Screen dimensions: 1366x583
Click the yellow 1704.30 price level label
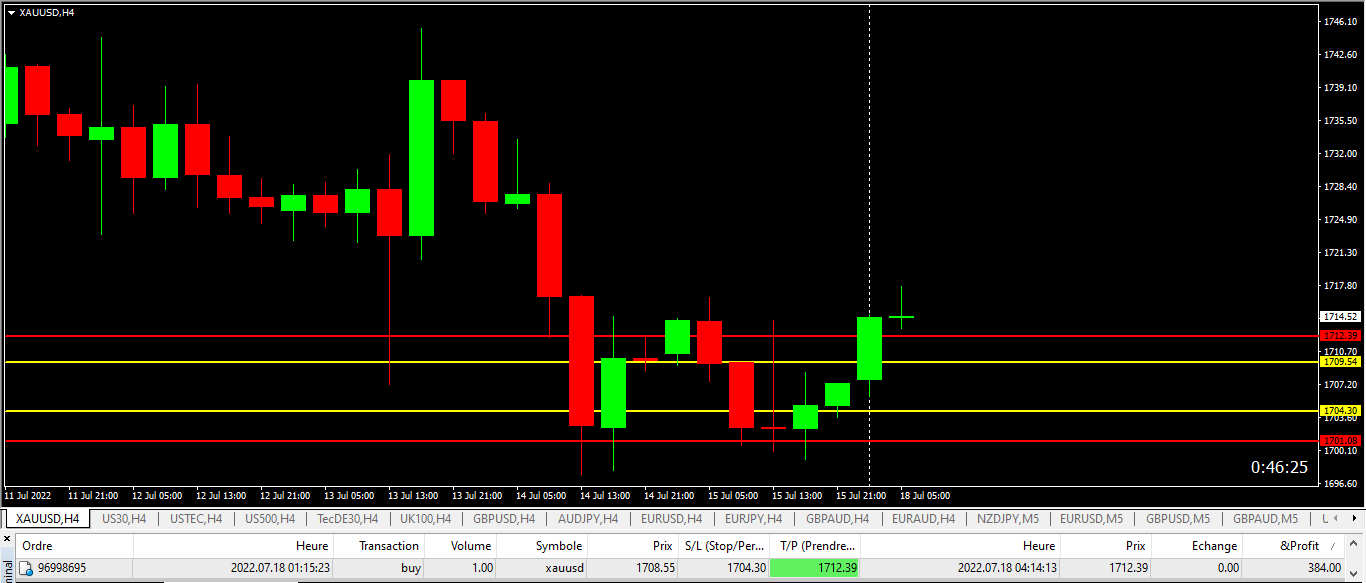tap(1339, 411)
